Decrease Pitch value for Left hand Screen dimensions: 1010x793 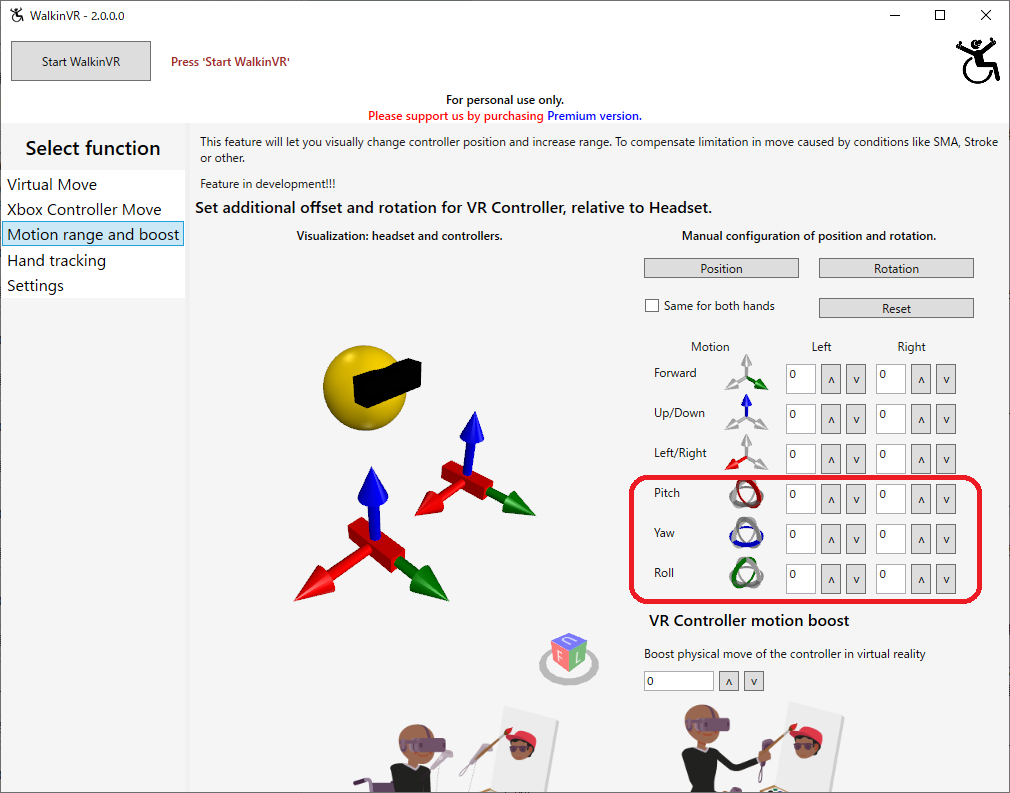tap(856, 499)
